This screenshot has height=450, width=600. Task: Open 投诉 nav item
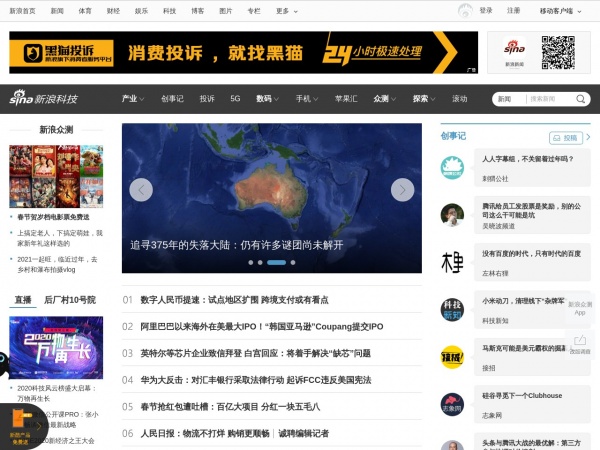click(207, 99)
